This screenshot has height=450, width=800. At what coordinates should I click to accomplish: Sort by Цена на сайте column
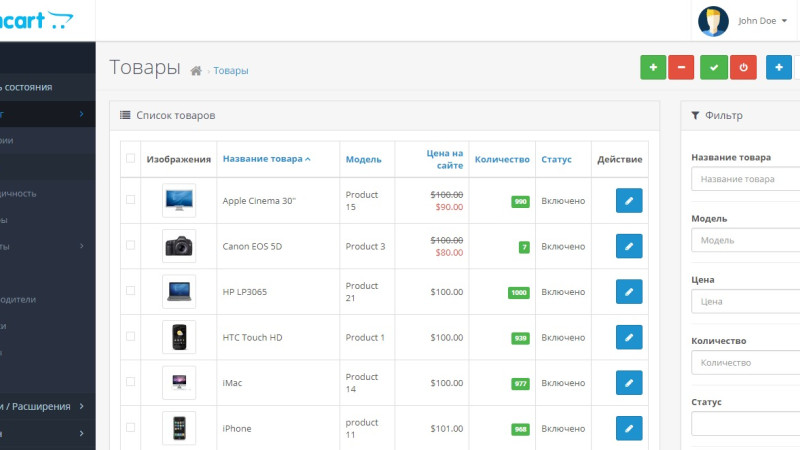tap(444, 159)
